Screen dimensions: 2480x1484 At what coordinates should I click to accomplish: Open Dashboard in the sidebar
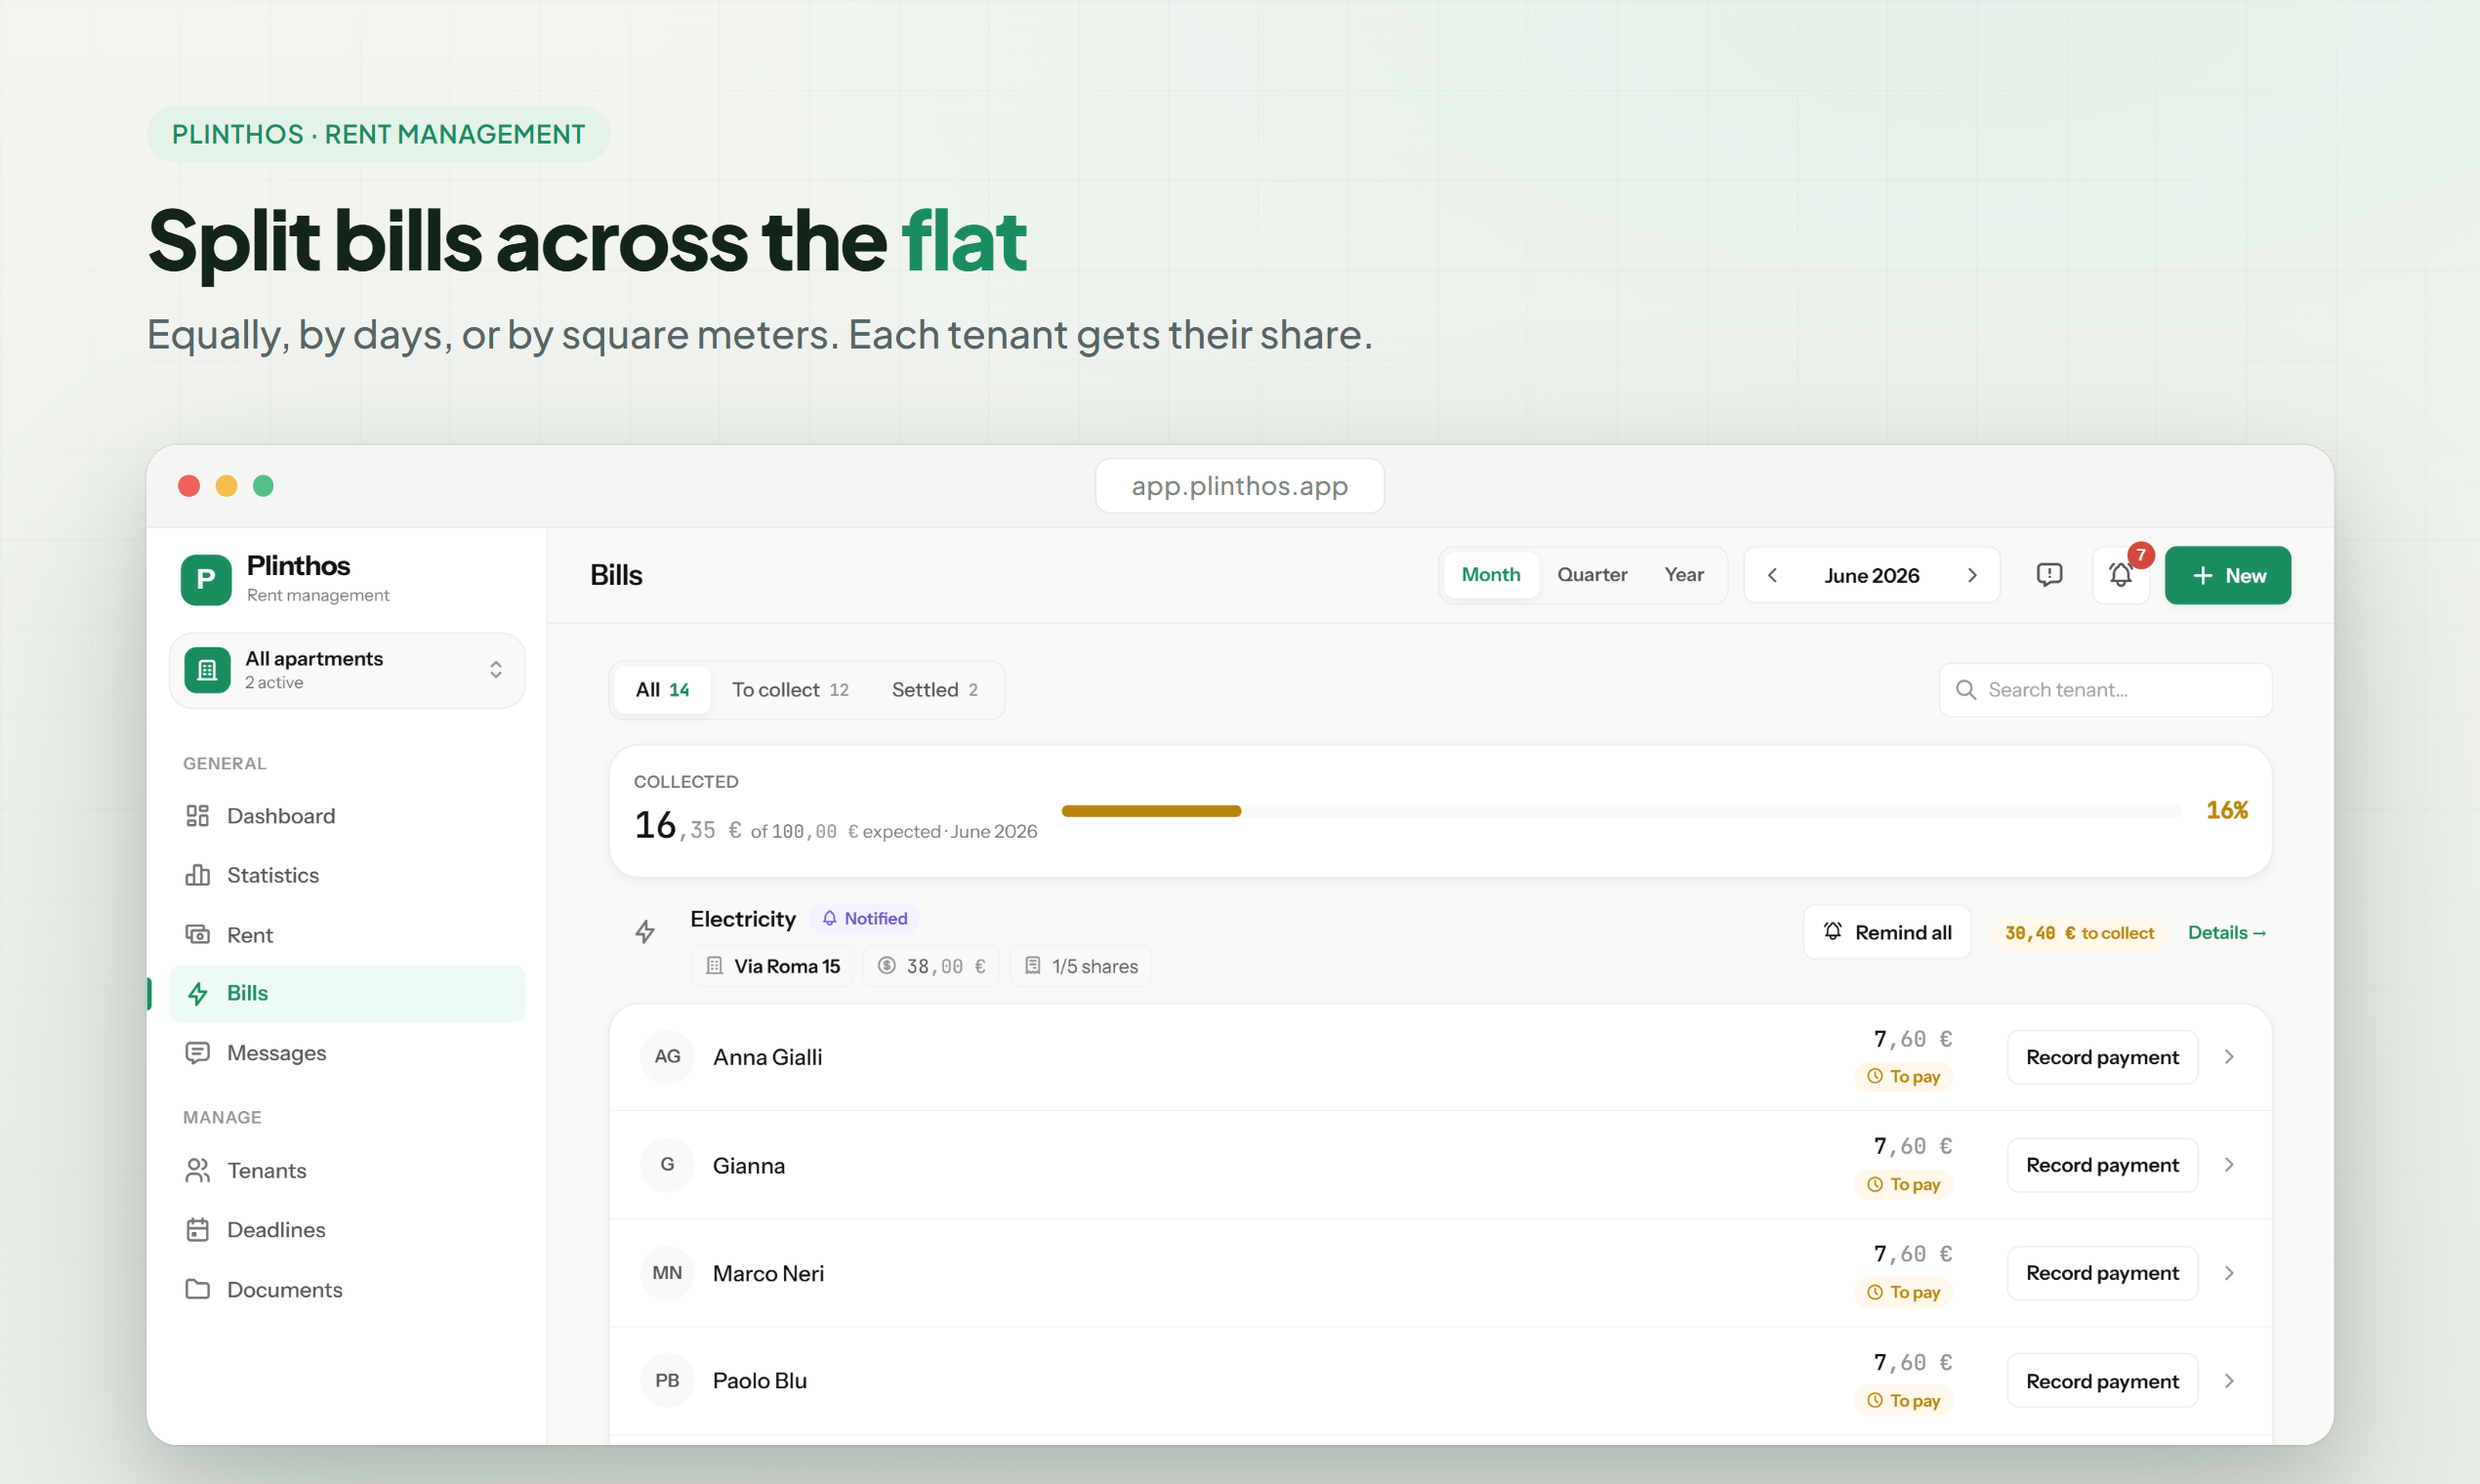[347, 816]
